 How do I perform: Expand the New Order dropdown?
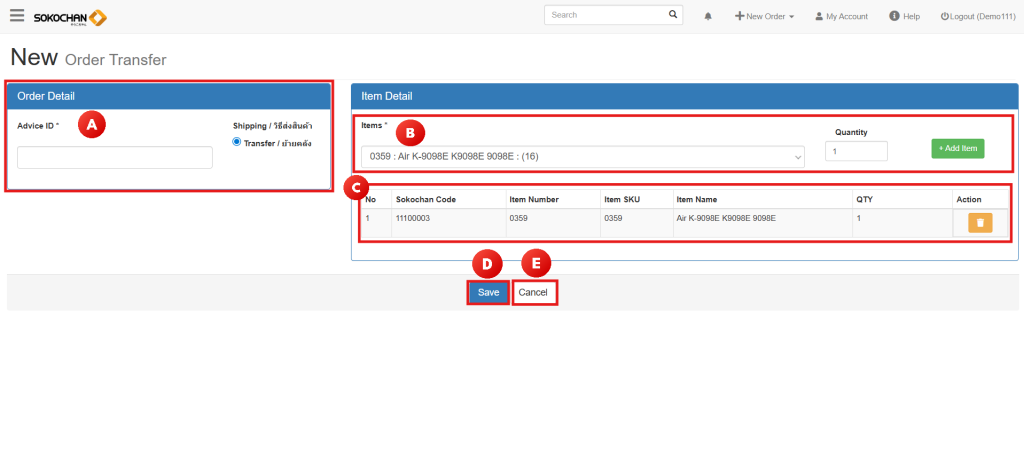click(765, 17)
